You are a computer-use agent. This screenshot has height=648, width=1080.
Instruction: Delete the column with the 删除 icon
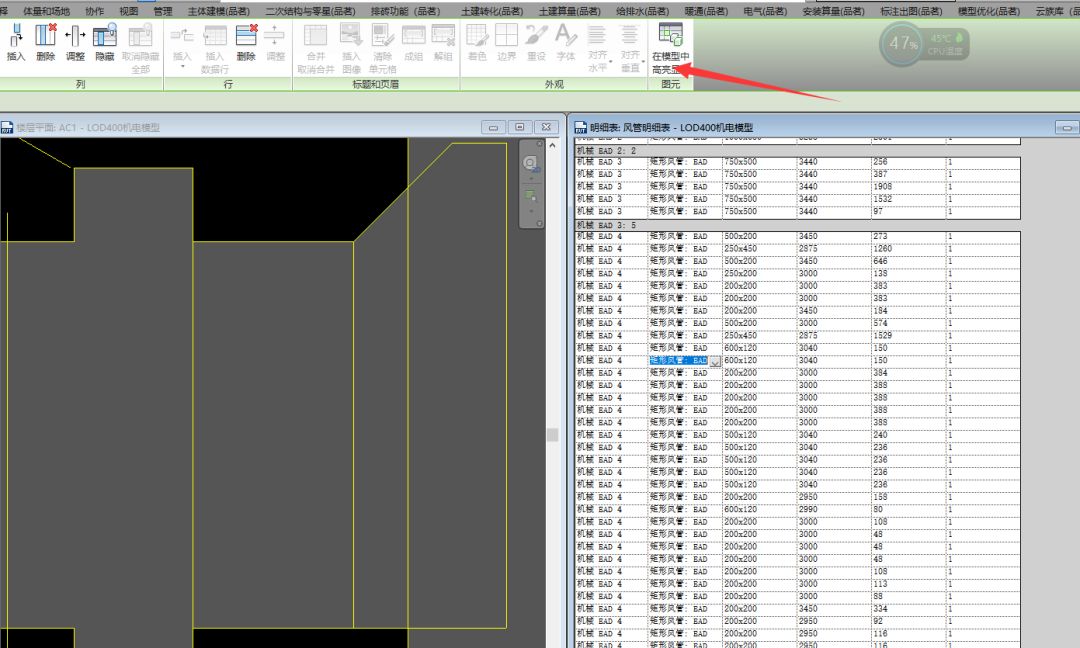coord(45,41)
